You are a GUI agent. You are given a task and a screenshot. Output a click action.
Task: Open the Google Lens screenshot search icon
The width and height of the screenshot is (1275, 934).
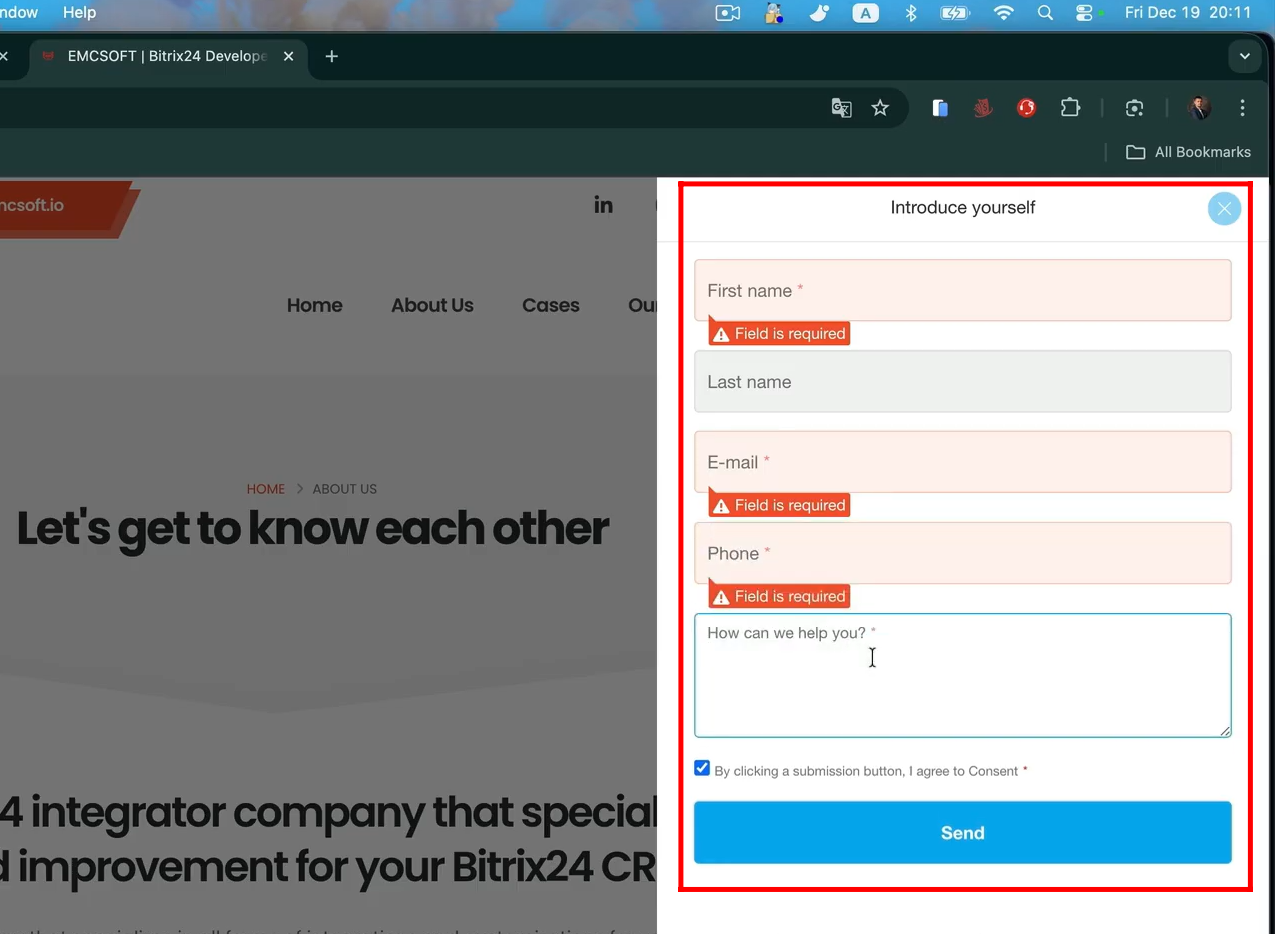[1134, 108]
